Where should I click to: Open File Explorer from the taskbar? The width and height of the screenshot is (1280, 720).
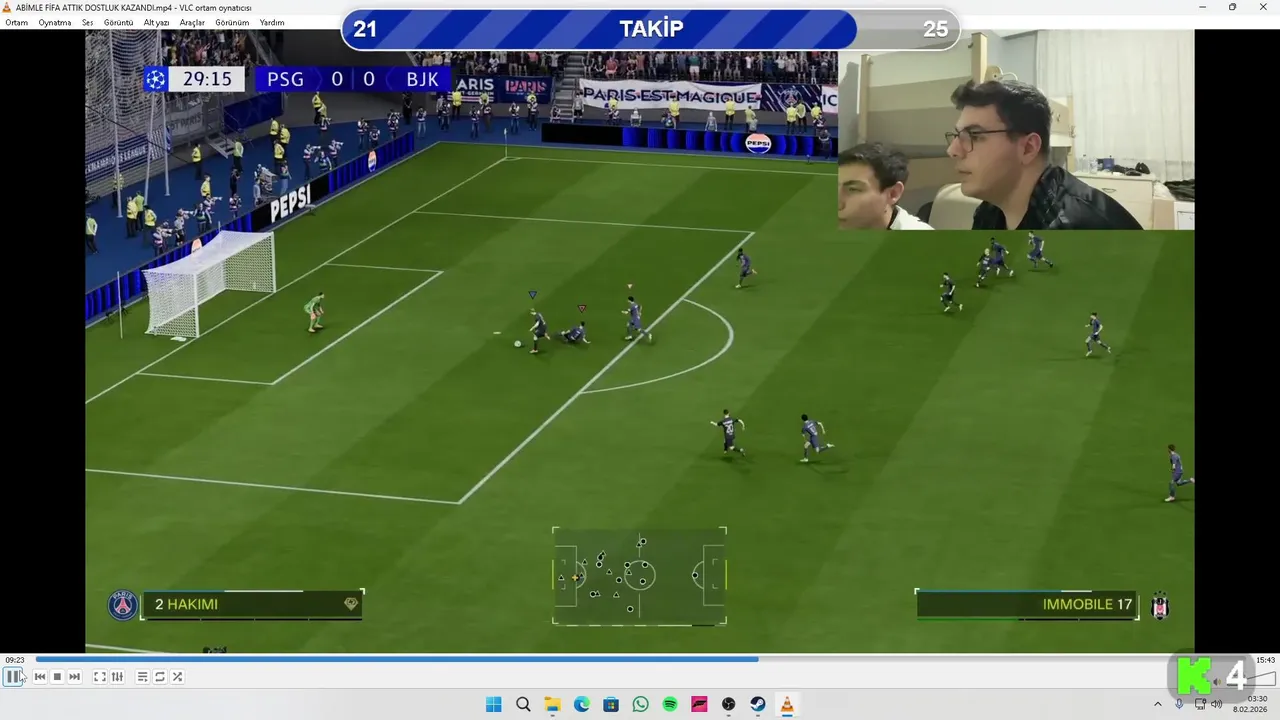[552, 705]
